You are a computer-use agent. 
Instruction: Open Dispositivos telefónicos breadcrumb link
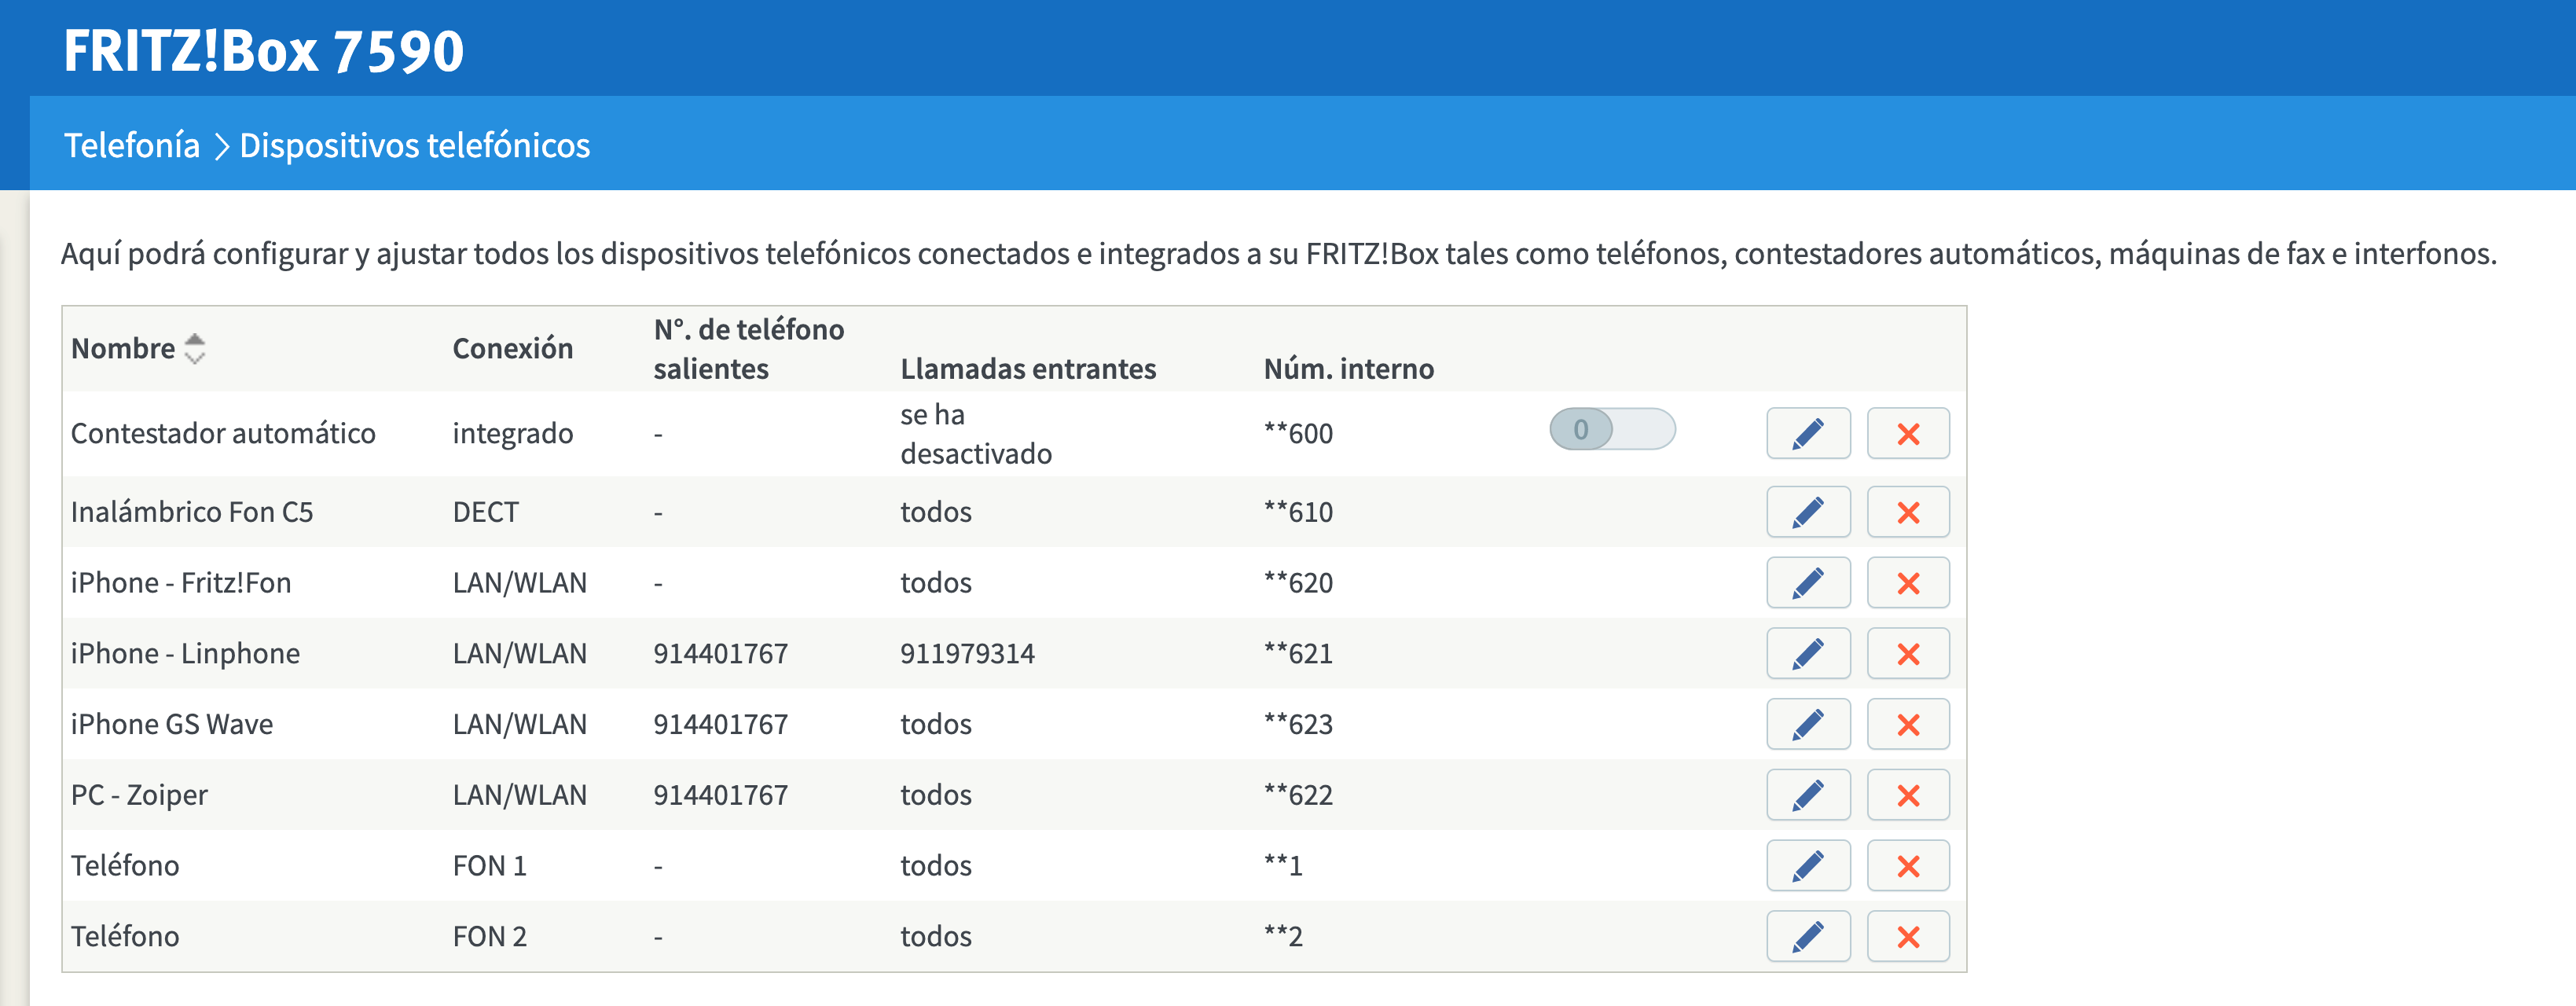tap(415, 145)
